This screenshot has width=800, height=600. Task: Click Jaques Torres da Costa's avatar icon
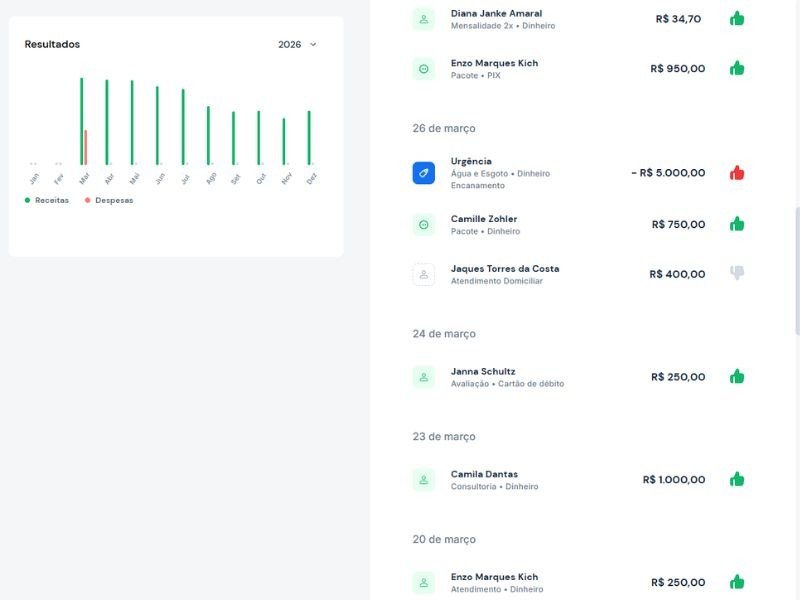[423, 274]
